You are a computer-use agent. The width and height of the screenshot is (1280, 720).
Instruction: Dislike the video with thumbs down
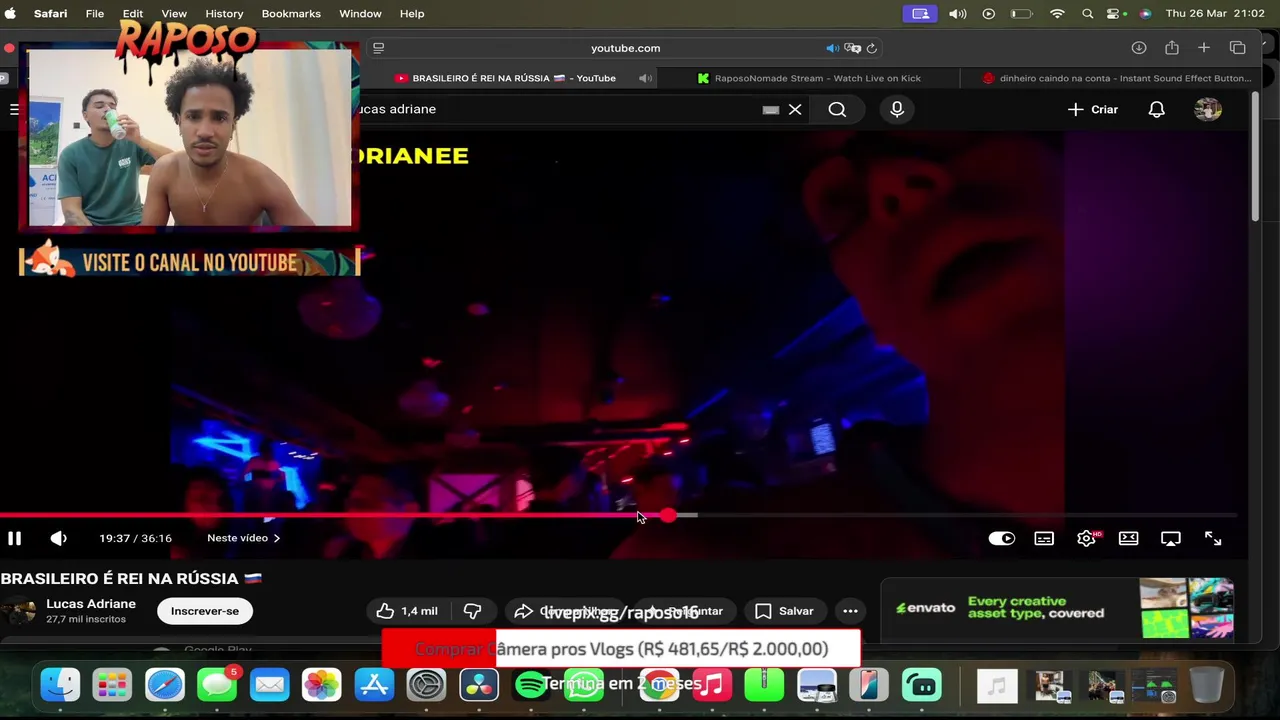pyautogui.click(x=473, y=611)
